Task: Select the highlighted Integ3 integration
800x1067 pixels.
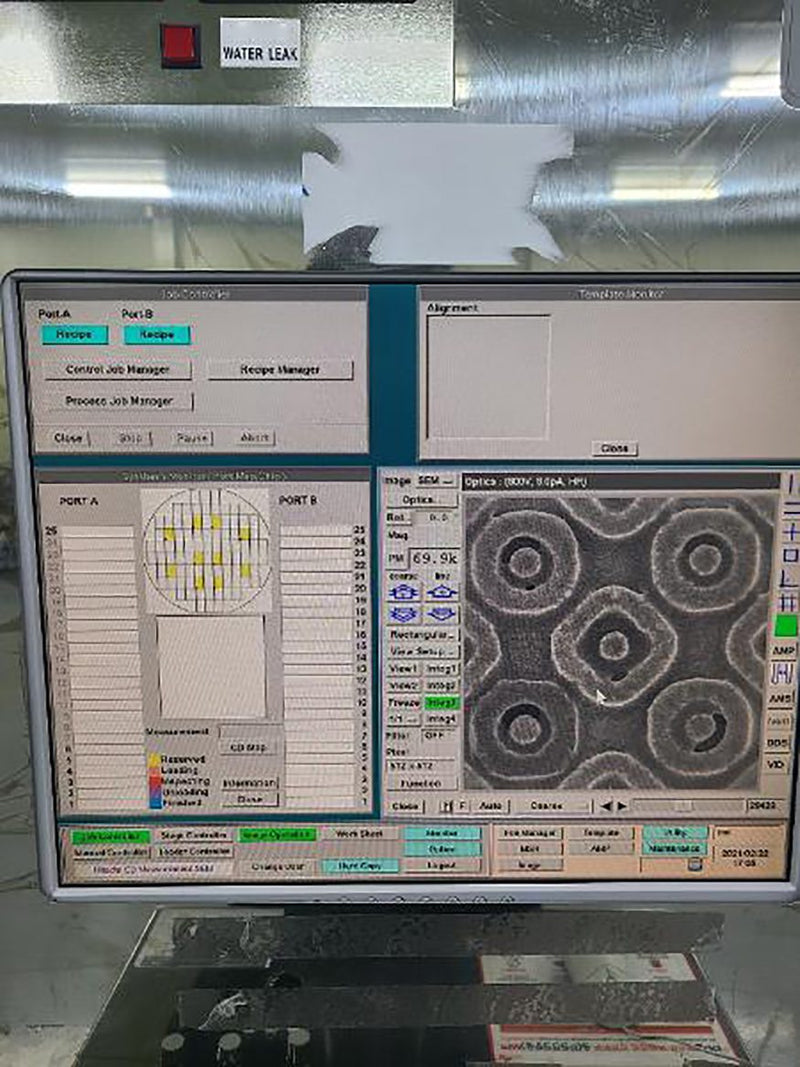Action: click(x=442, y=702)
